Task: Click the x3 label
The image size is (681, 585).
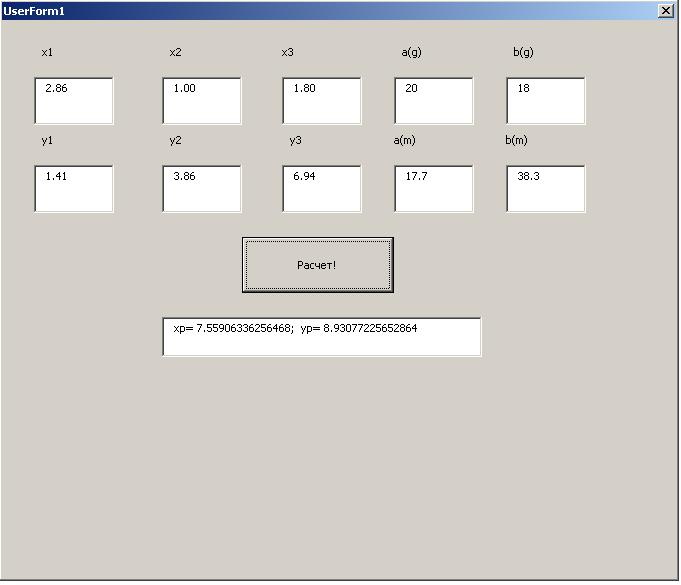Action: pyautogui.click(x=288, y=53)
